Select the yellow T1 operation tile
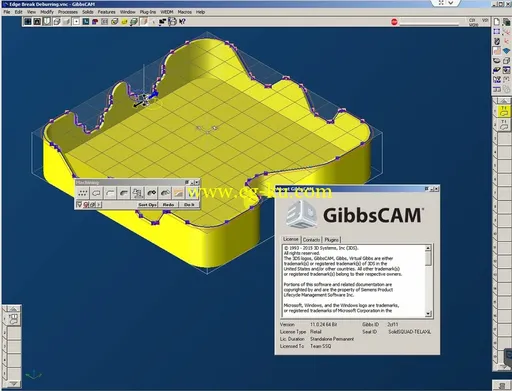Viewport: 512px width, 391px height. pos(504,111)
